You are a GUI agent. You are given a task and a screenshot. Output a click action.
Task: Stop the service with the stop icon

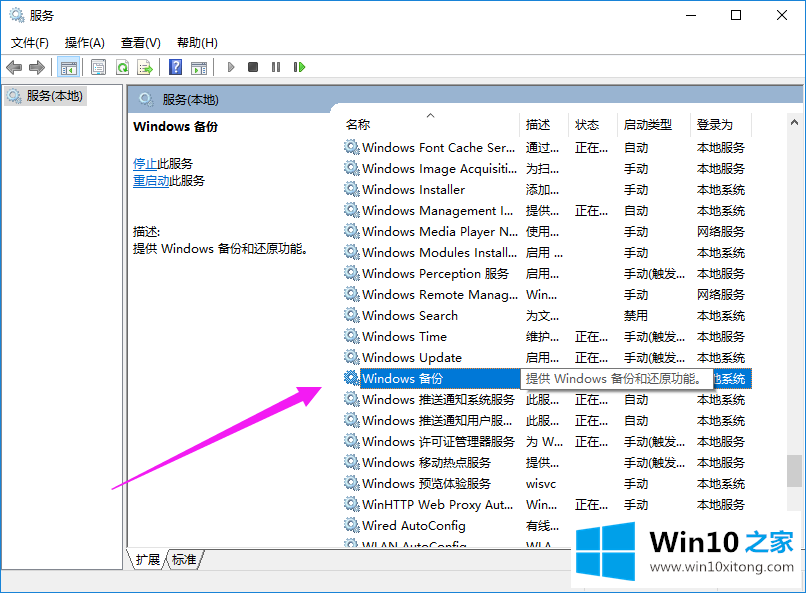coord(253,67)
